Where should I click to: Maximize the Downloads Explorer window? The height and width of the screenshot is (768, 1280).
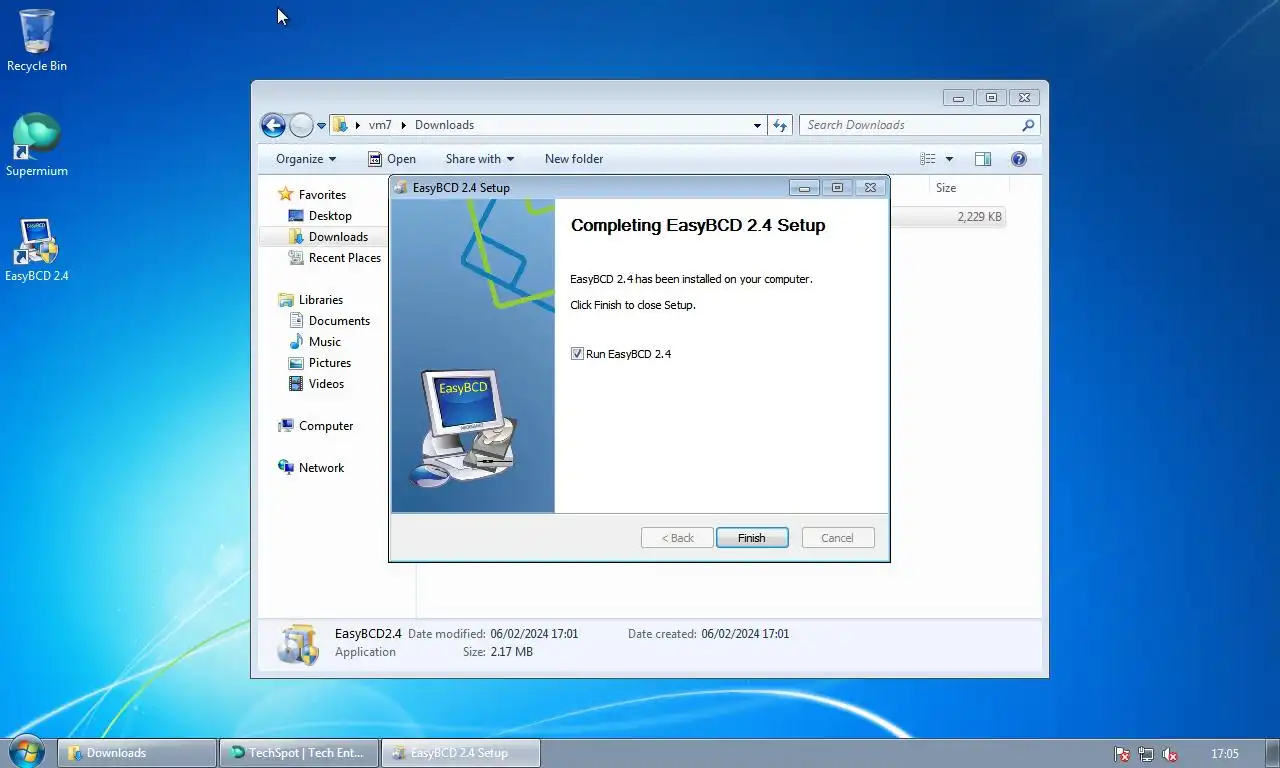tap(991, 98)
